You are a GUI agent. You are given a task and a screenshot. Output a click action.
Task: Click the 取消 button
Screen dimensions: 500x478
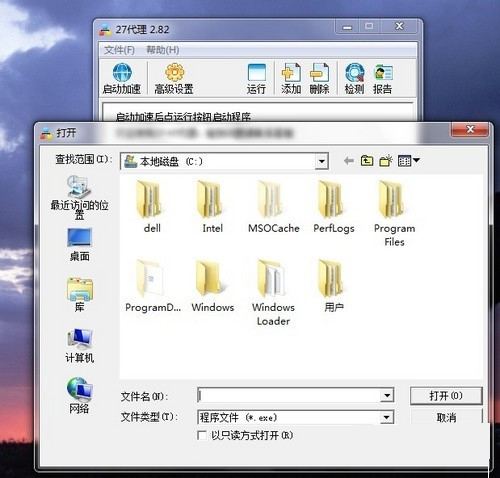[446, 417]
